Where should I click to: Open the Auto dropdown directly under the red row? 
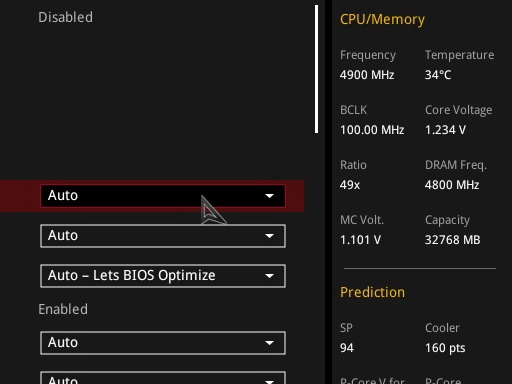163,236
